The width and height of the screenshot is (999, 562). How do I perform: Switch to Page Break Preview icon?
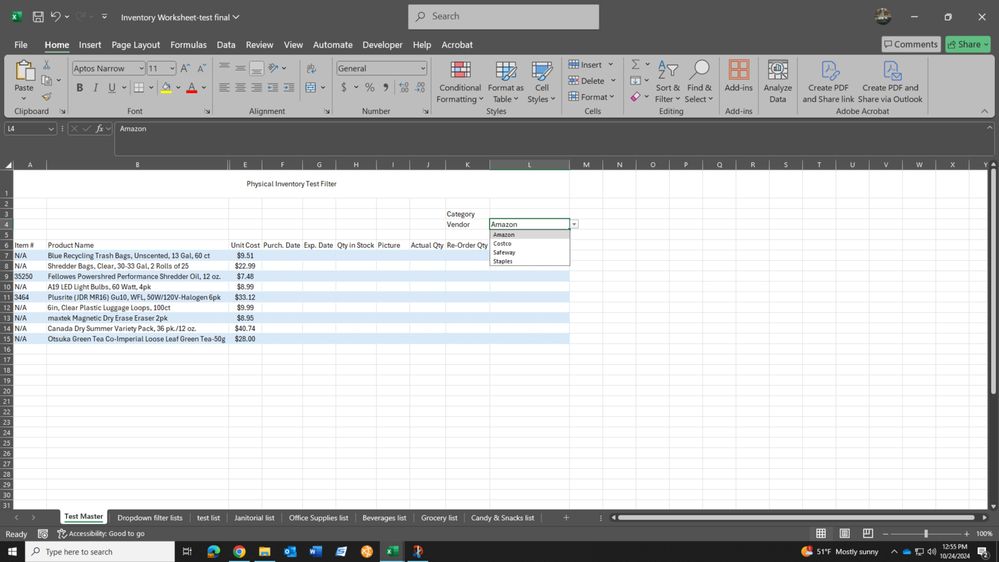coord(868,533)
